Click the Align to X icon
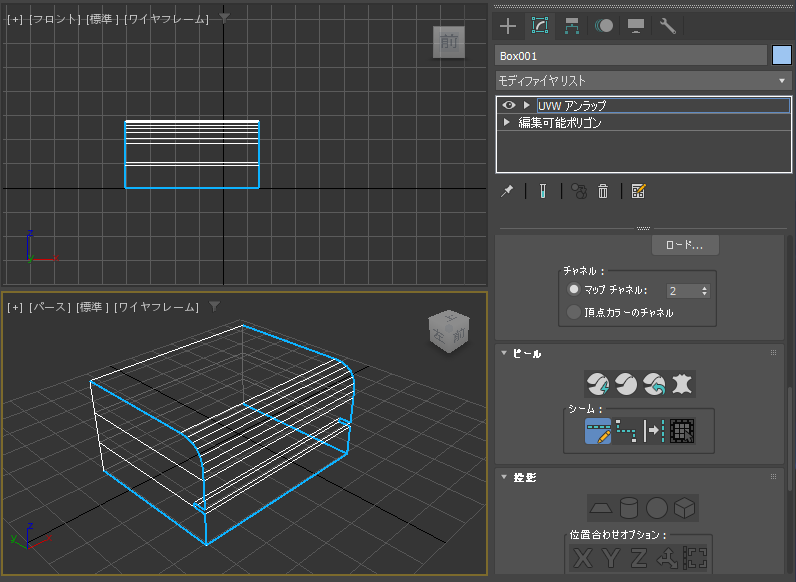Viewport: 796px width, 582px height. 583,558
